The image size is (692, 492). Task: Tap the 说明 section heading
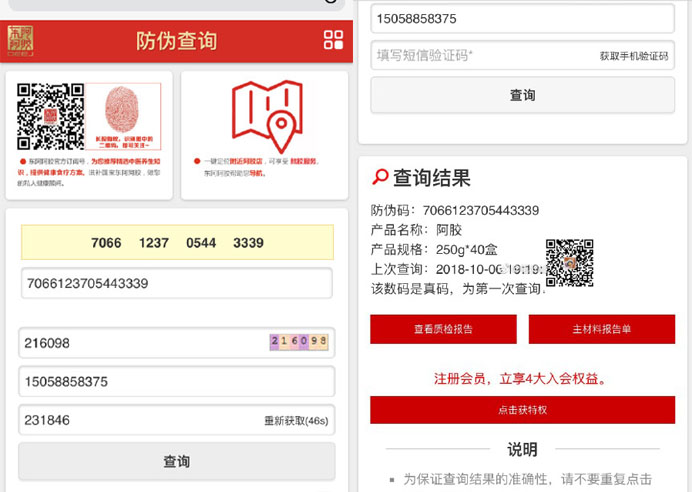tap(523, 449)
